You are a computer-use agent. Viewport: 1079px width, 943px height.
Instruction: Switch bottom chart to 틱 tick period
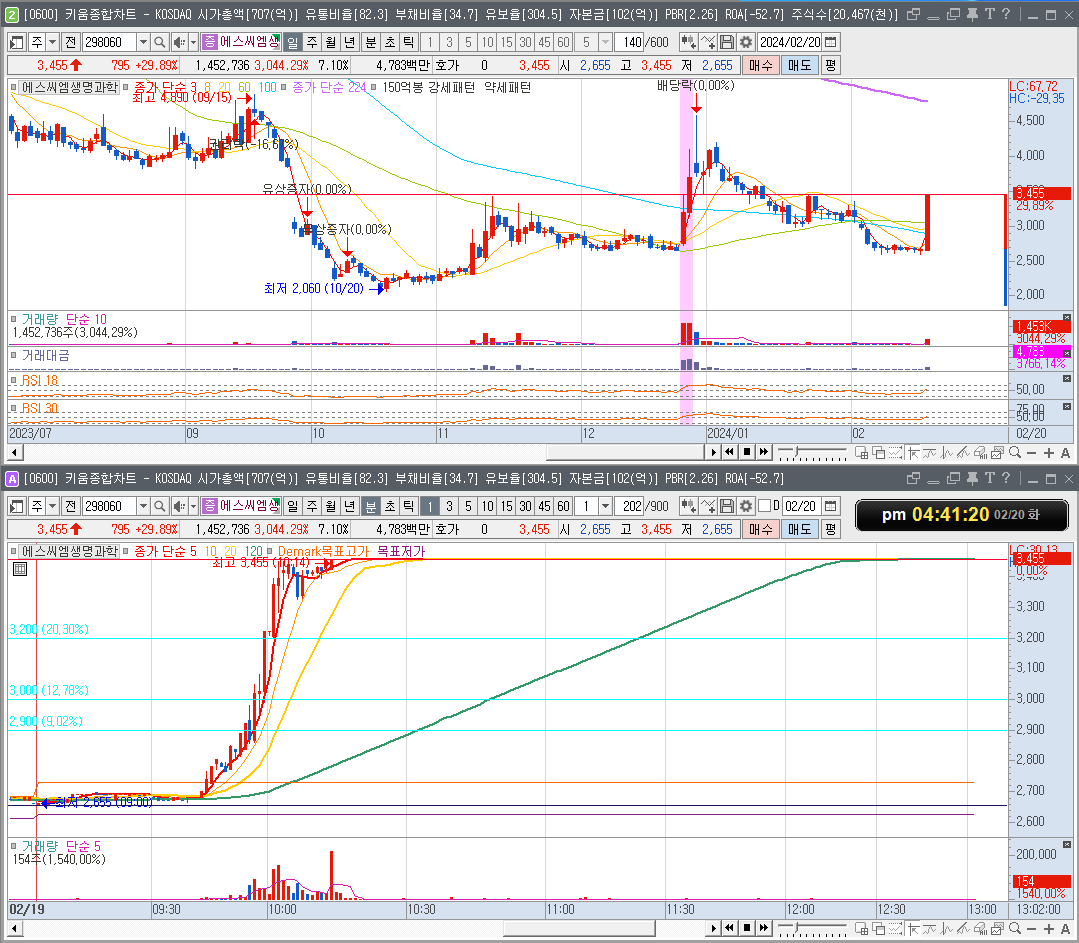coord(409,507)
